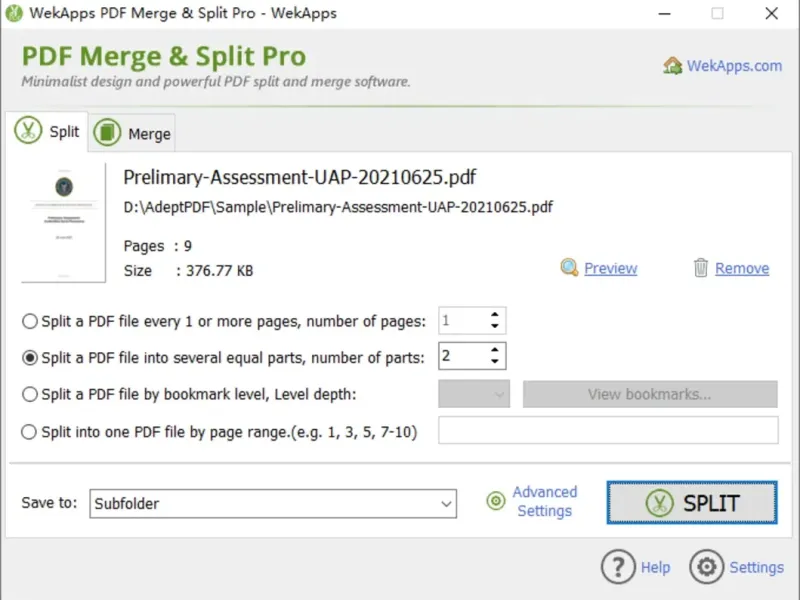This screenshot has width=800, height=600.
Task: Click the gear Settings icon
Action: (x=706, y=566)
